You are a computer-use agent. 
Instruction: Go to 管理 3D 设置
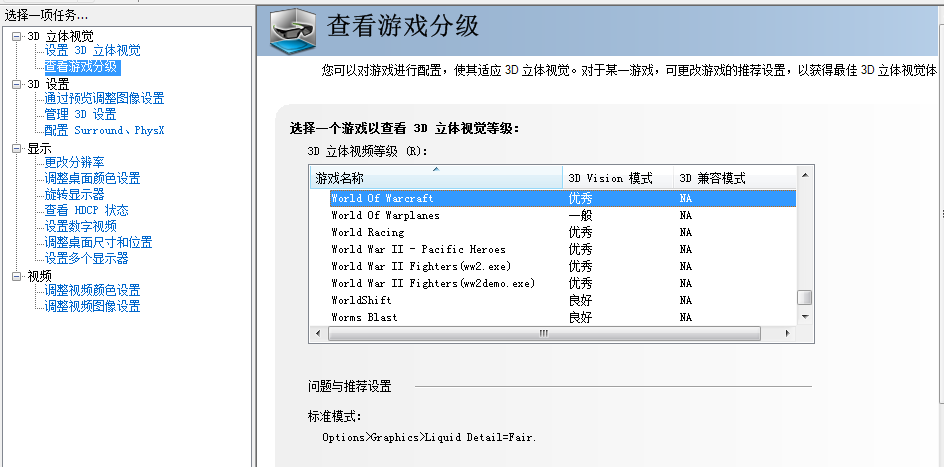pyautogui.click(x=80, y=115)
